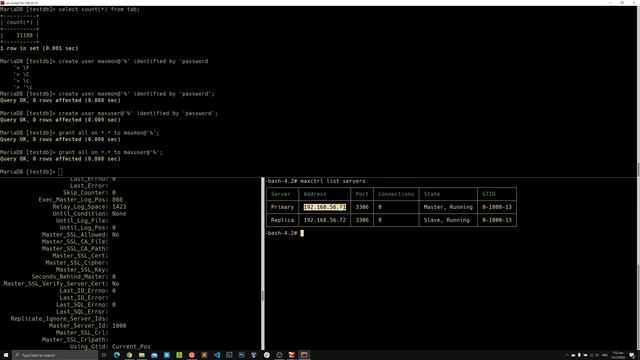
Task: Click the Primary row GTID 0-1000-13
Action: [x=497, y=207]
